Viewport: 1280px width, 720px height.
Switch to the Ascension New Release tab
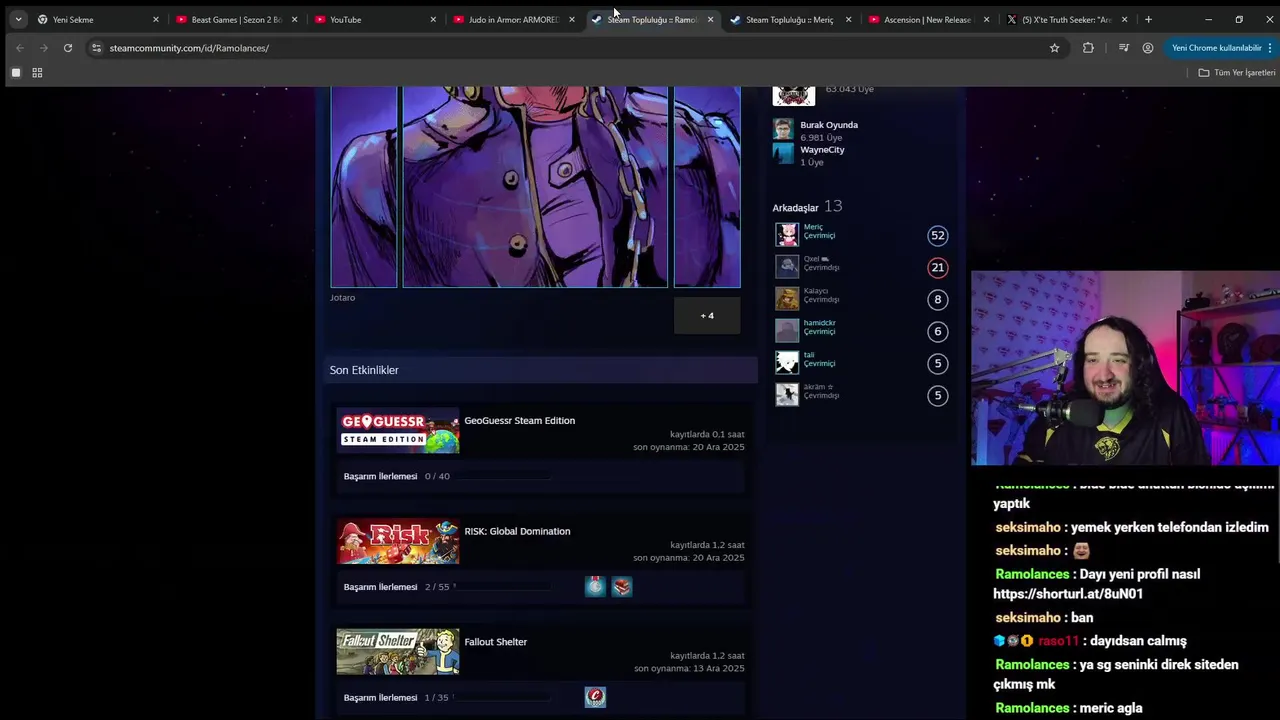929,19
